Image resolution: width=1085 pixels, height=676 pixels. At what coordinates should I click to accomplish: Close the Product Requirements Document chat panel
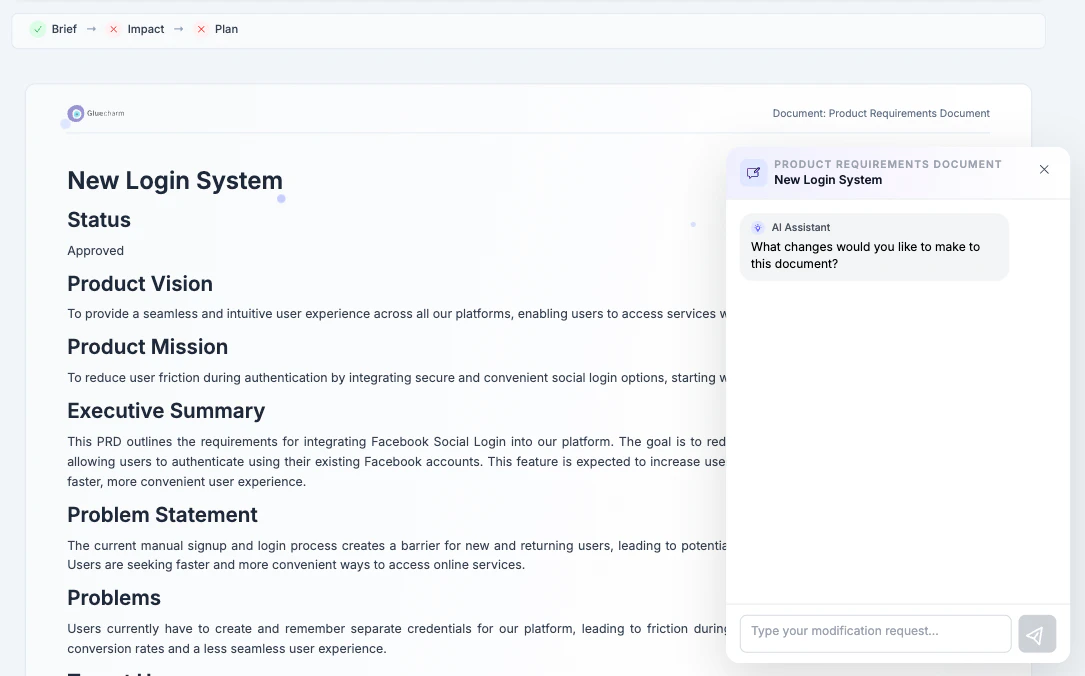click(x=1044, y=170)
